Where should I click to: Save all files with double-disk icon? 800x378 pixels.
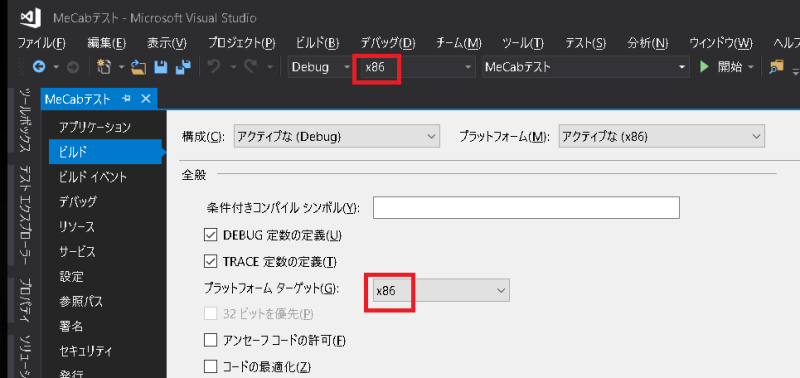click(183, 67)
